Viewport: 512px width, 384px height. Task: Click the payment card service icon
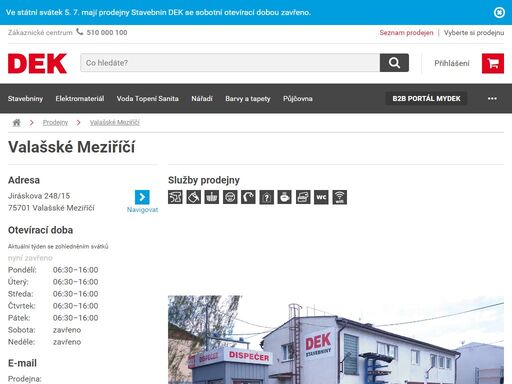pos(303,197)
